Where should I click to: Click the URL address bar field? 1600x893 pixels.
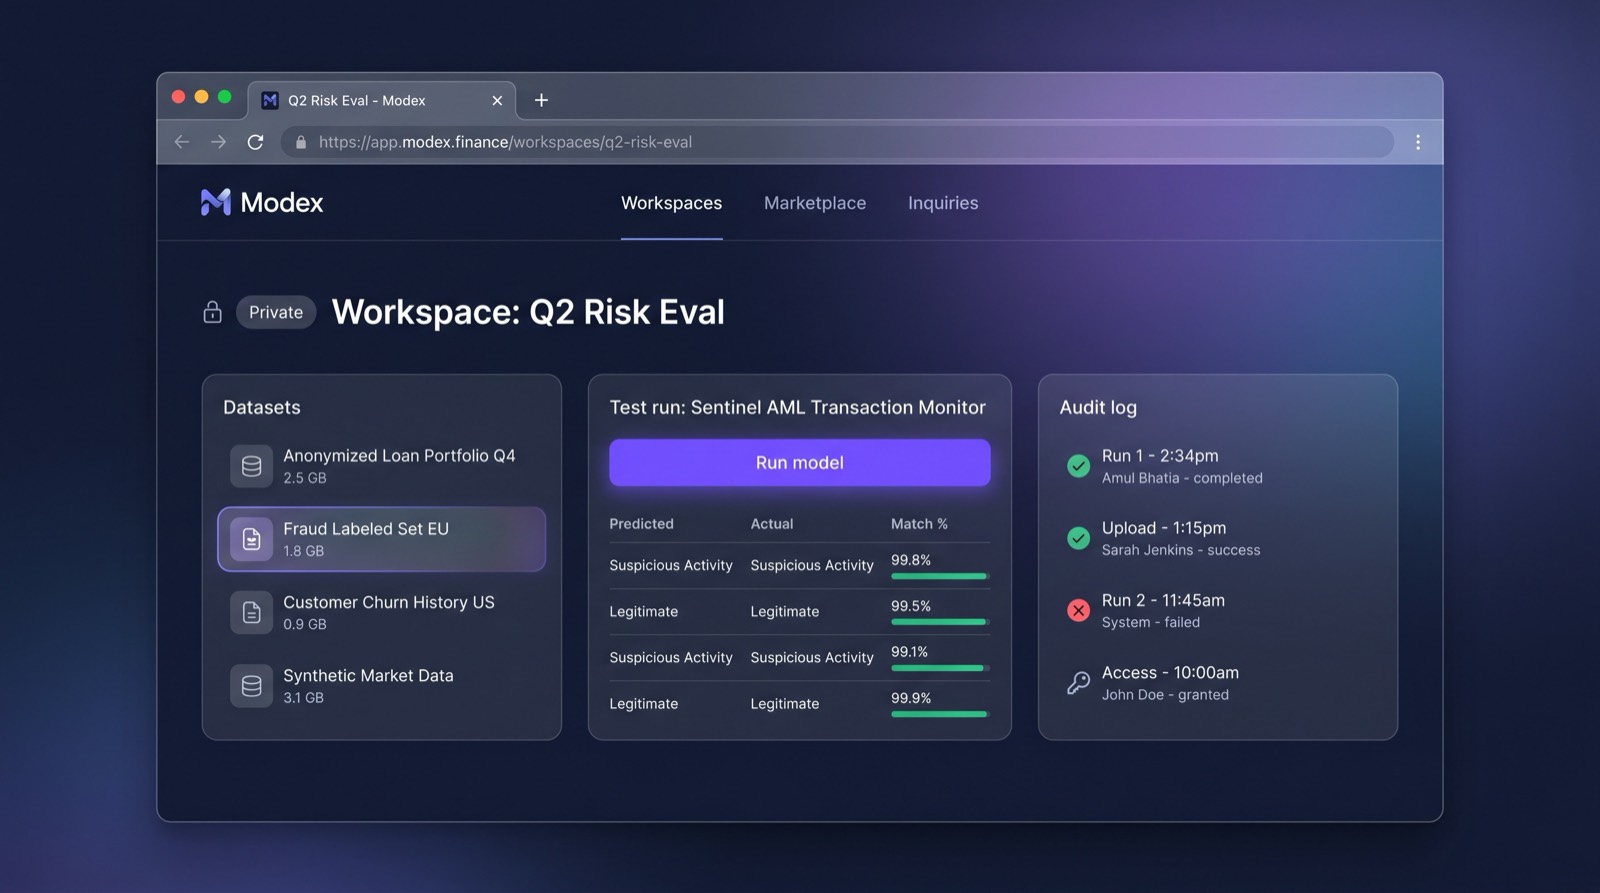click(x=838, y=142)
